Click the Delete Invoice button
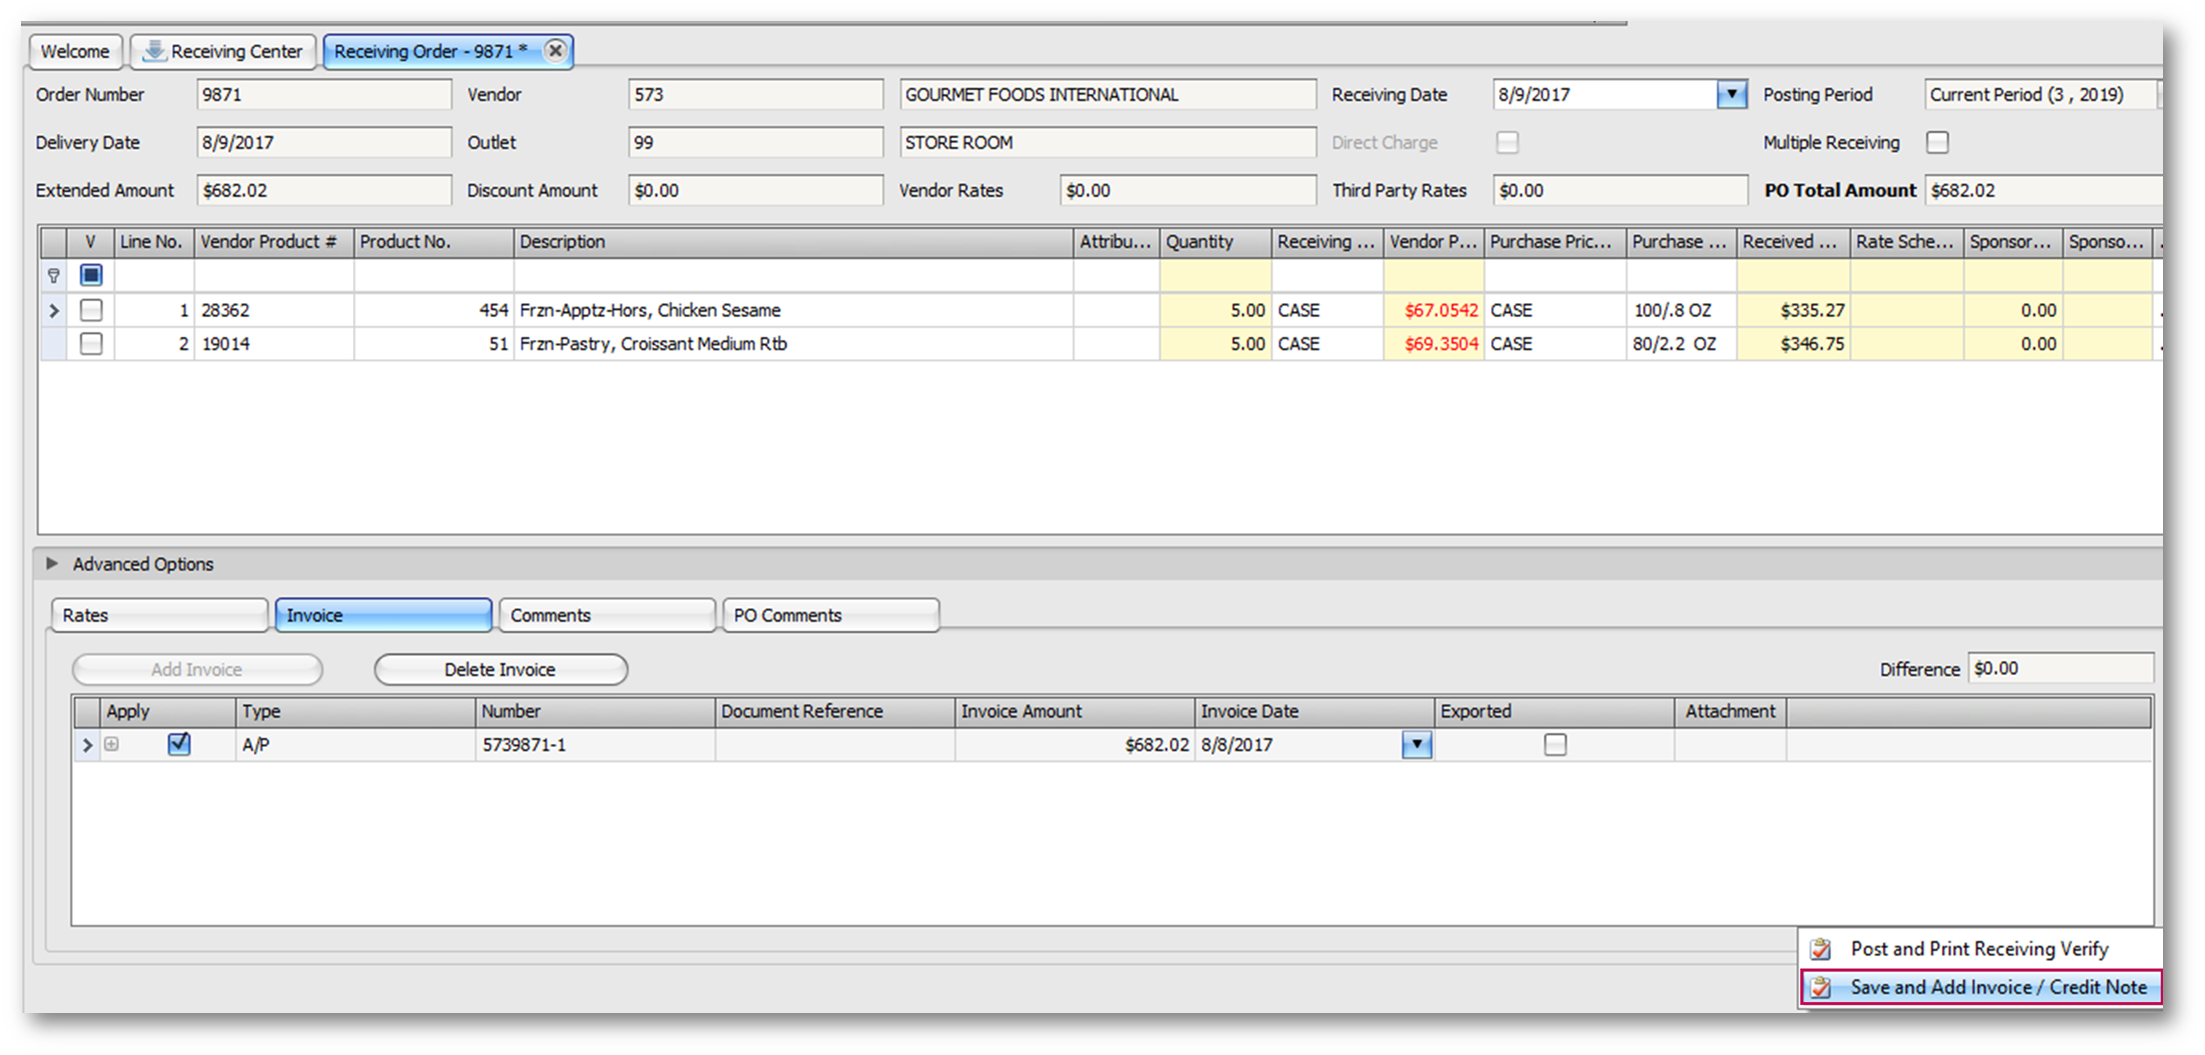The width and height of the screenshot is (2205, 1055). coord(500,670)
